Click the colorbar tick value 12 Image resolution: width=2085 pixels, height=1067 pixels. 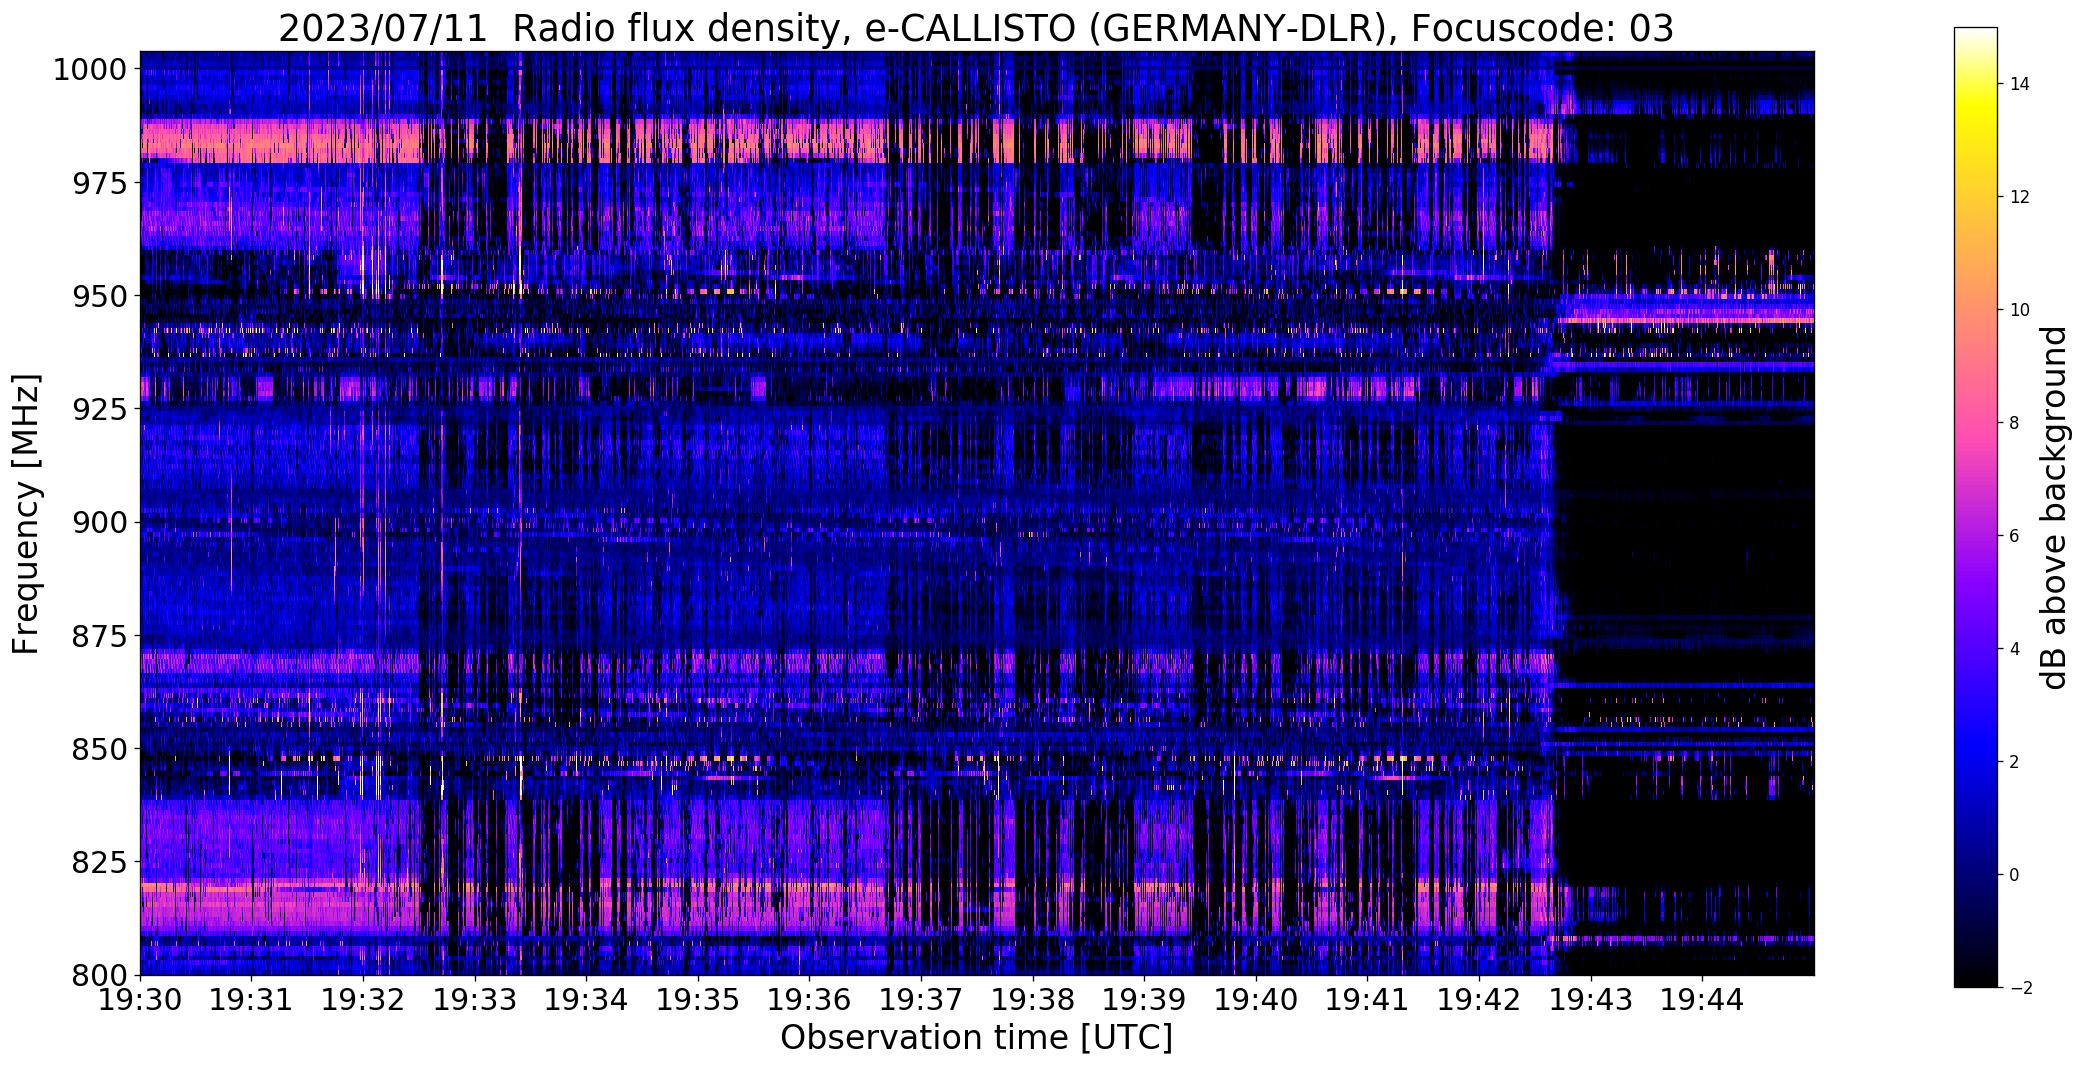pos(2019,197)
